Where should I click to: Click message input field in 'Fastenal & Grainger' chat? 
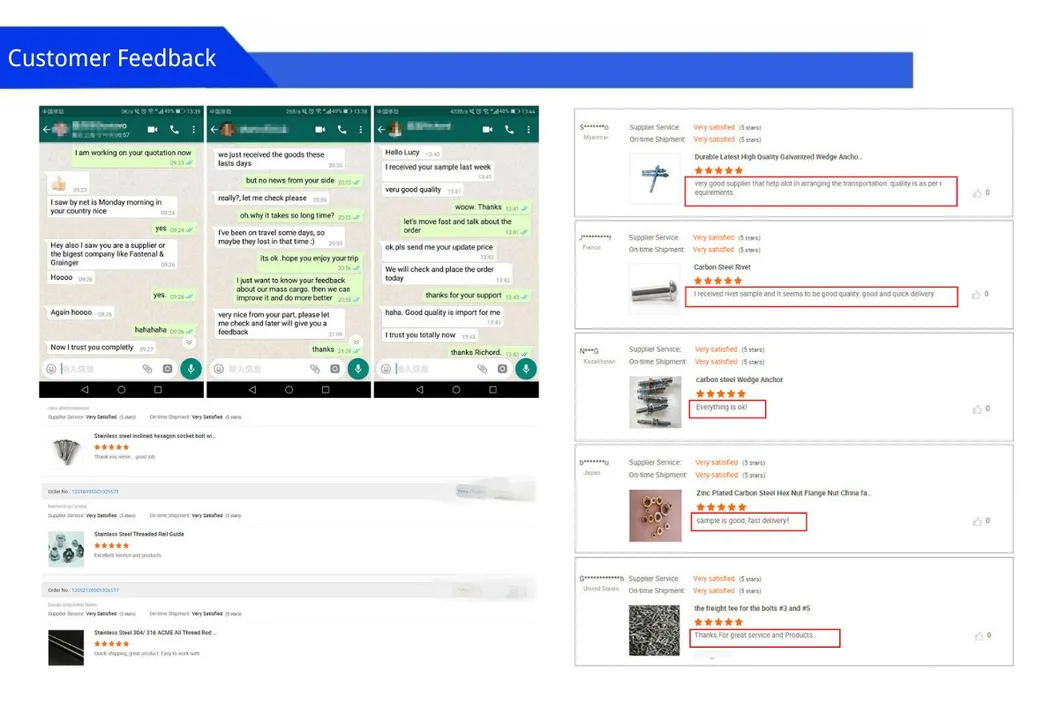click(98, 369)
